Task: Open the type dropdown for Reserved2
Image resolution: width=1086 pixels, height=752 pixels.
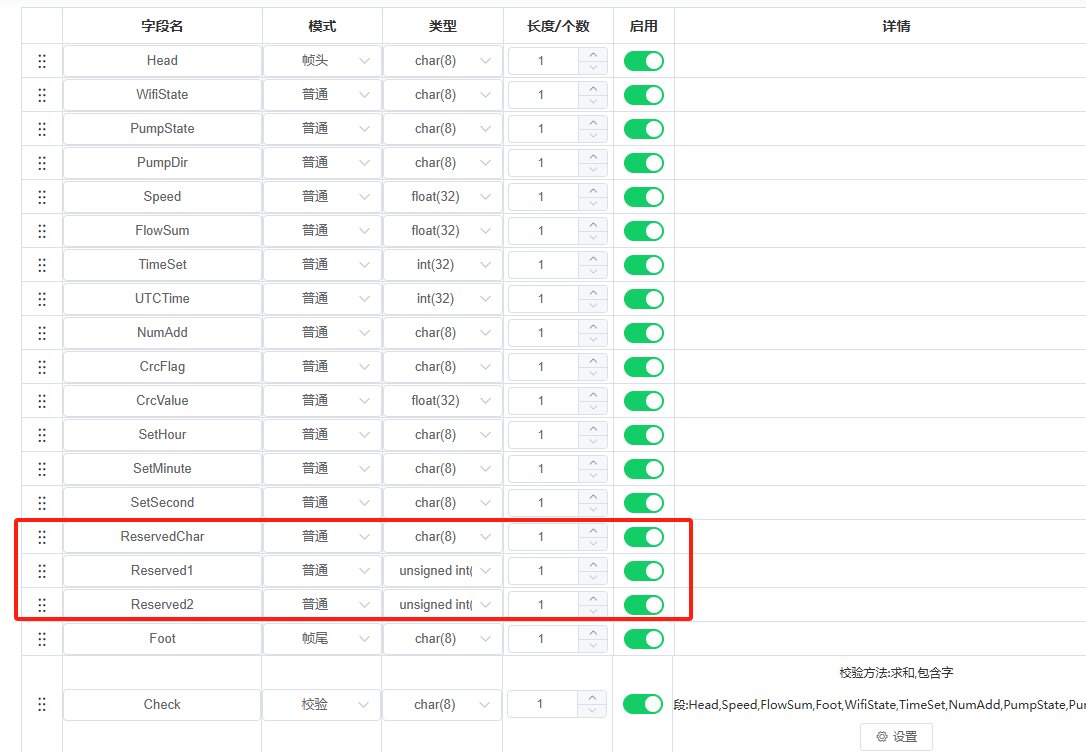Action: 442,605
